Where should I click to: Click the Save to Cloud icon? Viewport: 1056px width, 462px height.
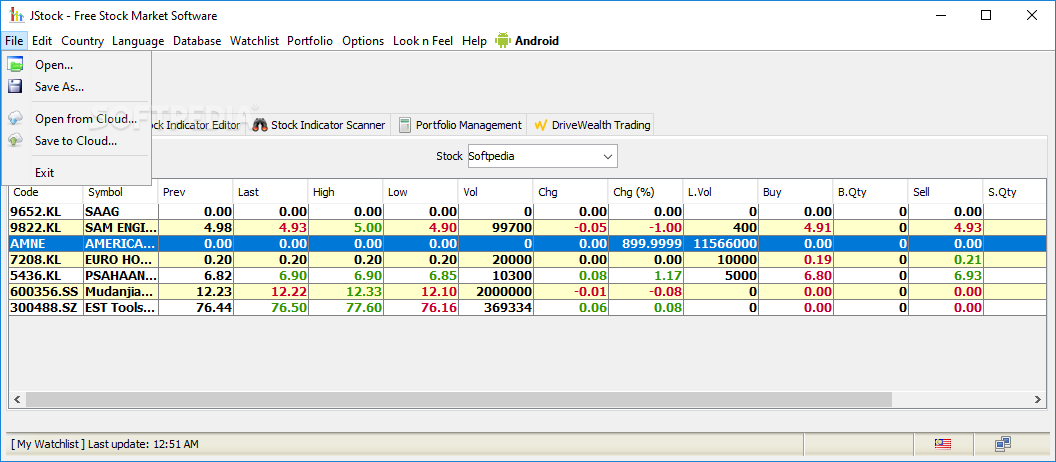(15, 141)
